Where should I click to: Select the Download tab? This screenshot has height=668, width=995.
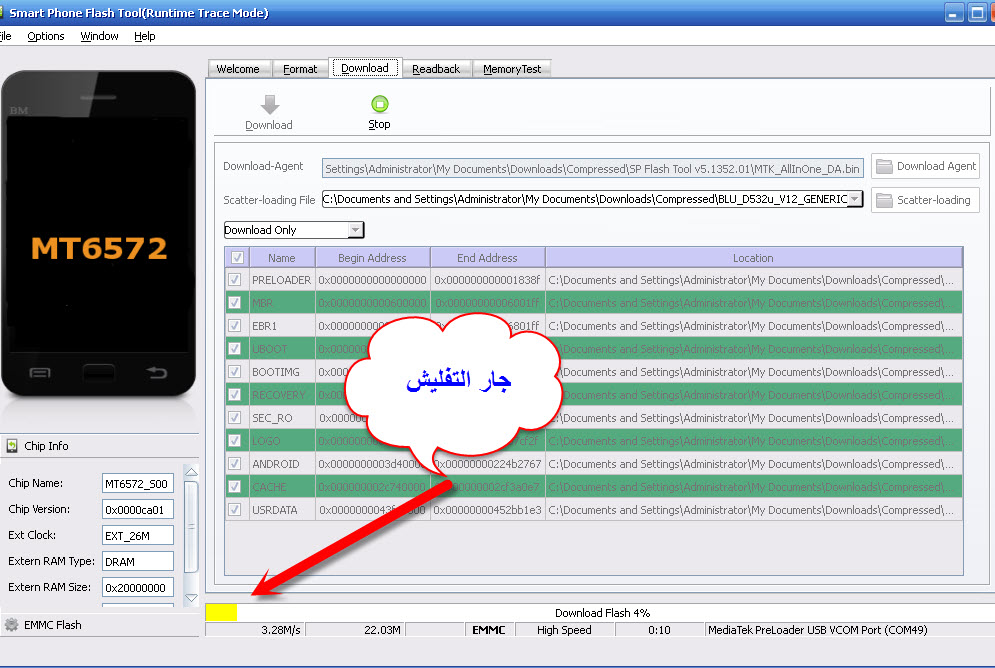(x=365, y=68)
